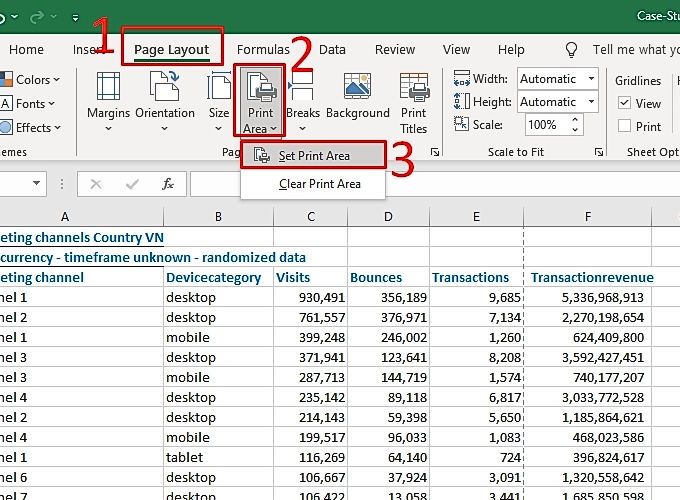Select column D header
The image size is (680, 500).
coord(388,216)
